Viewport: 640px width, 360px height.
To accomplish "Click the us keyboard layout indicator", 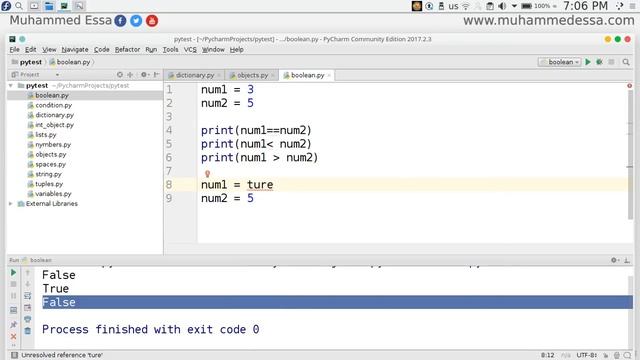I will pyautogui.click(x=453, y=6).
